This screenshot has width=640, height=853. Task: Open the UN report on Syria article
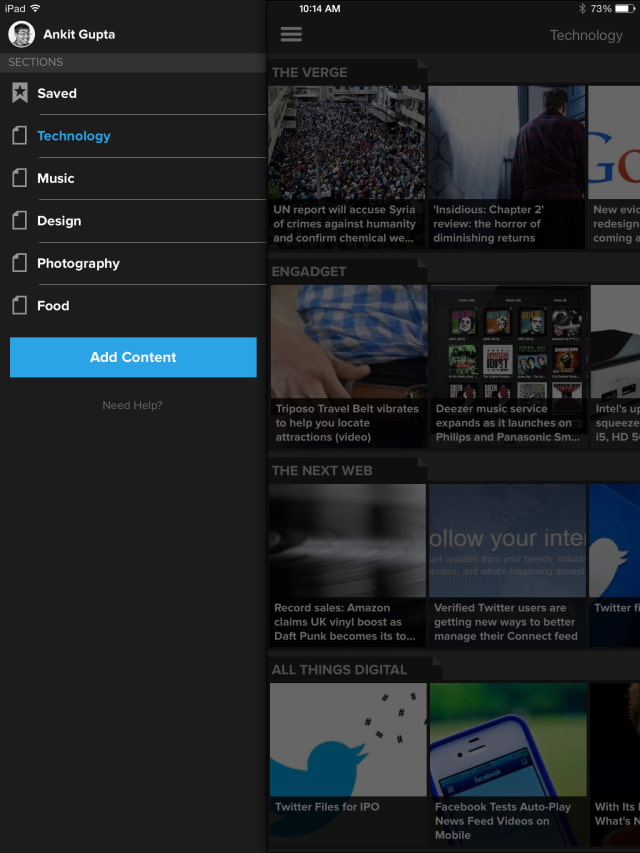click(x=347, y=167)
